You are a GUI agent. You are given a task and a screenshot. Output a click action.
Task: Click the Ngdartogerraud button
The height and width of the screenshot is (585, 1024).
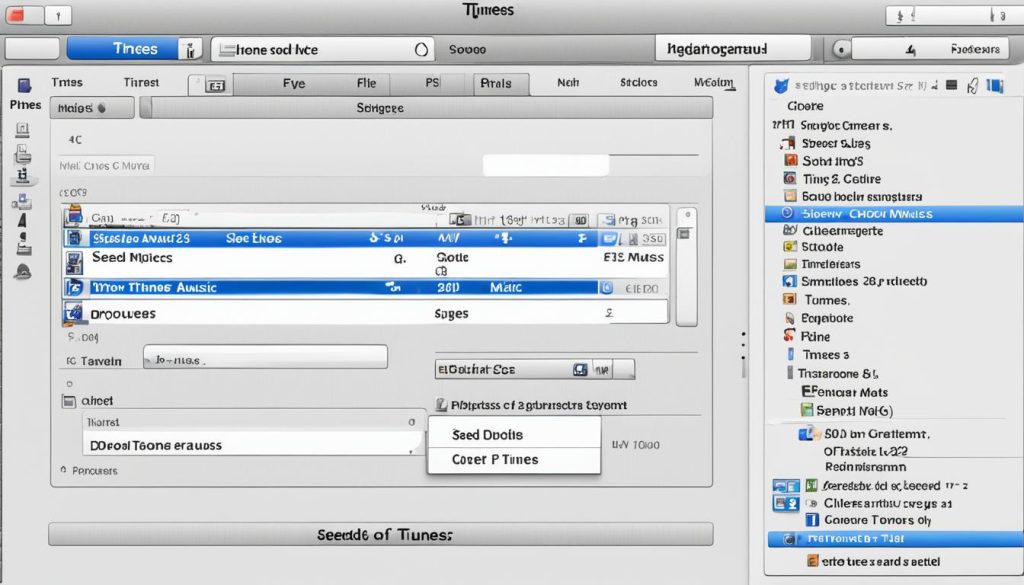[733, 48]
